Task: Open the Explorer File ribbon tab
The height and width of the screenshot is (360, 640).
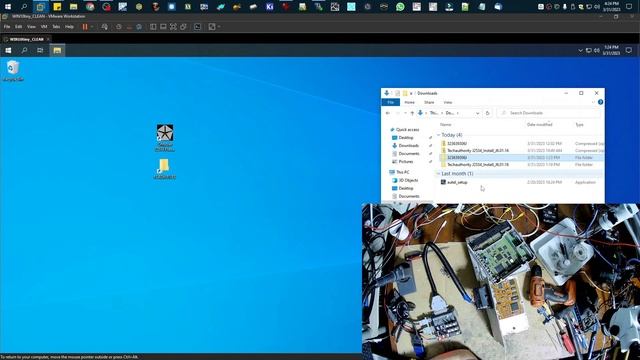Action: click(391, 102)
